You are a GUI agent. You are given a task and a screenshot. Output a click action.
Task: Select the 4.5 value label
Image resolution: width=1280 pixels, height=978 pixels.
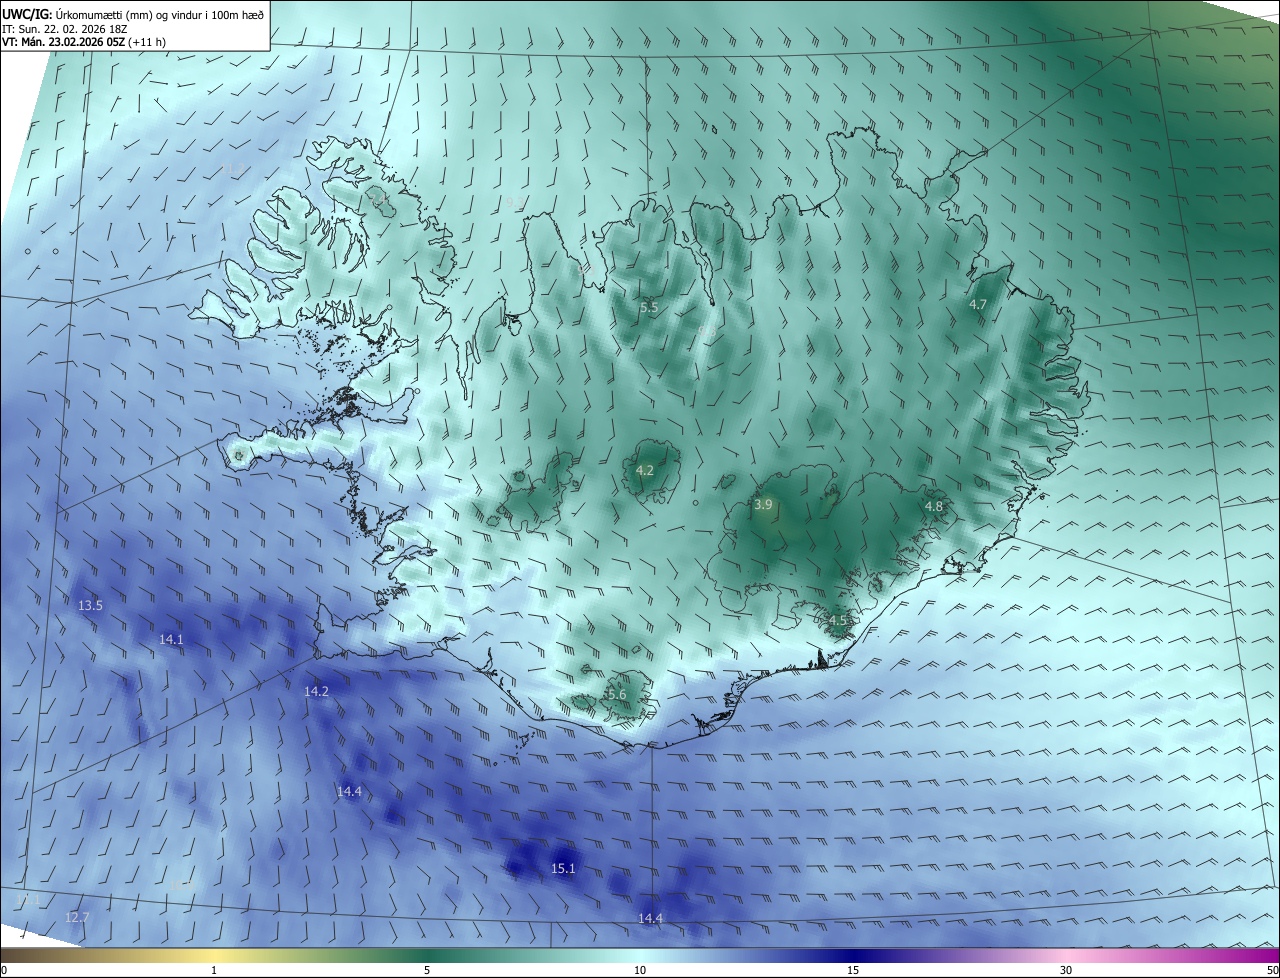tap(838, 620)
